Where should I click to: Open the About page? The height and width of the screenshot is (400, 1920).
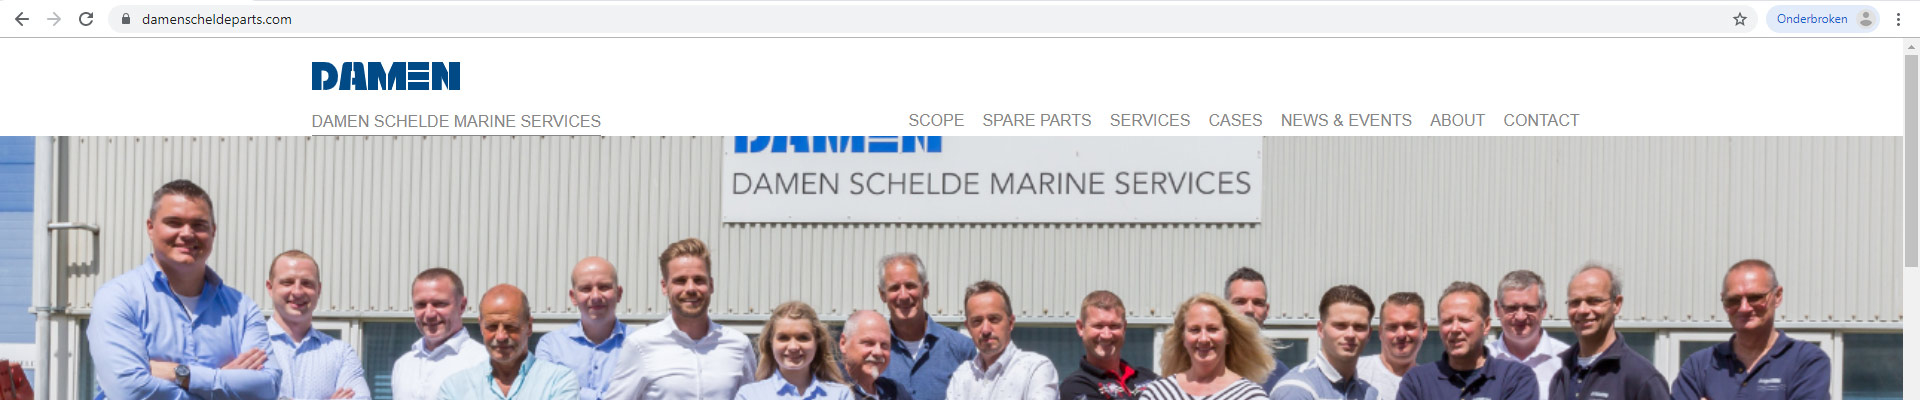[1457, 120]
